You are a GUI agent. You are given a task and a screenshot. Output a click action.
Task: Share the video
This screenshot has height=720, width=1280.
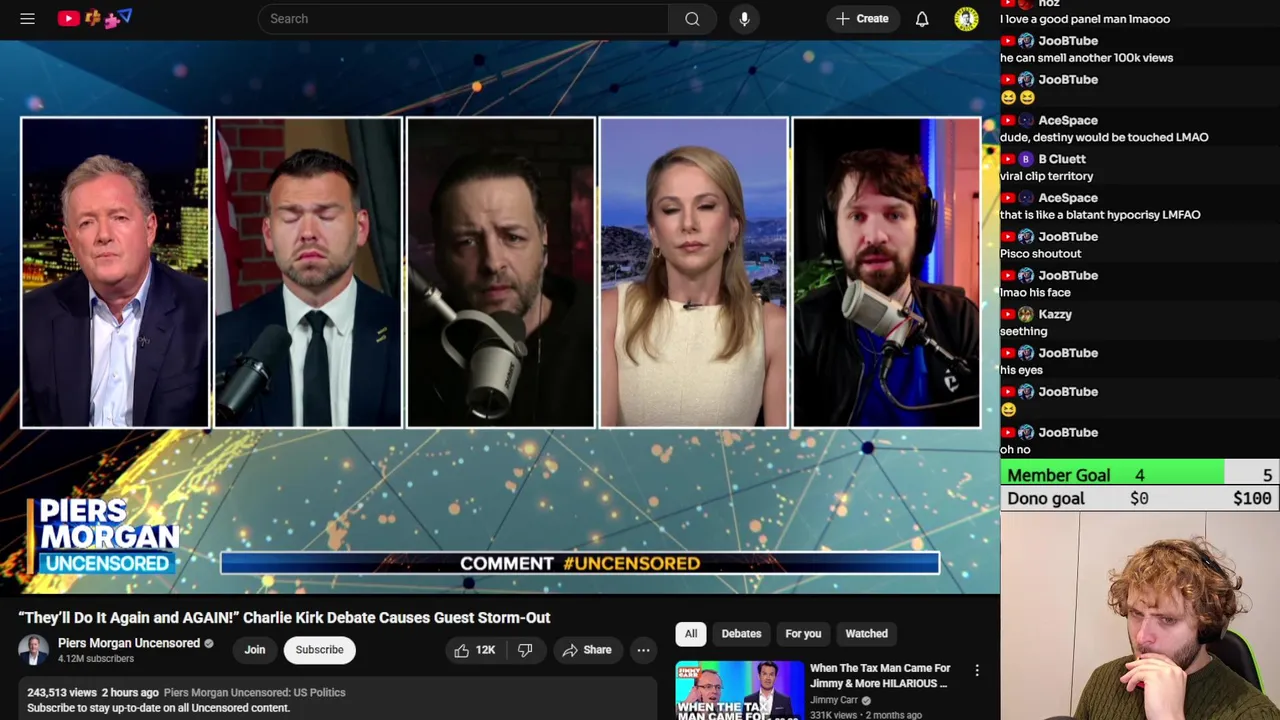(x=586, y=650)
